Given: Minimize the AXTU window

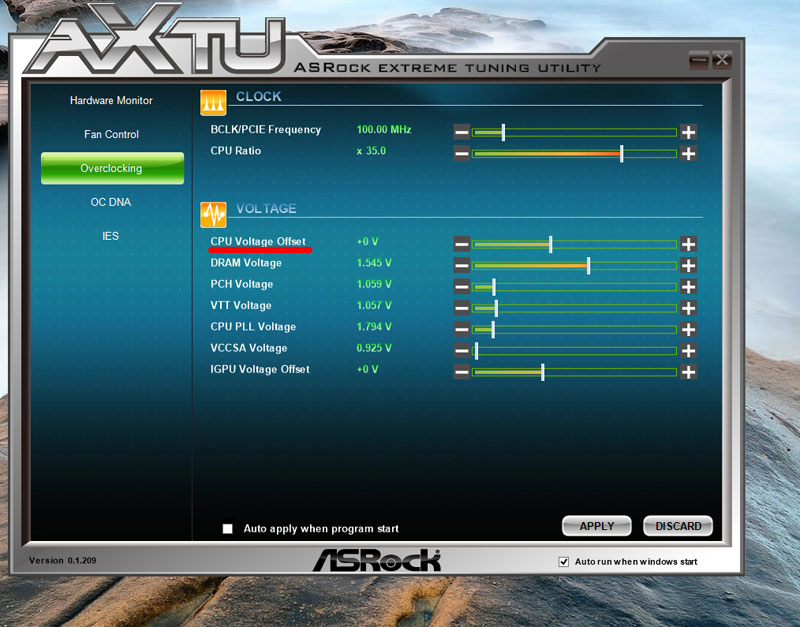Looking at the screenshot, I should [698, 60].
